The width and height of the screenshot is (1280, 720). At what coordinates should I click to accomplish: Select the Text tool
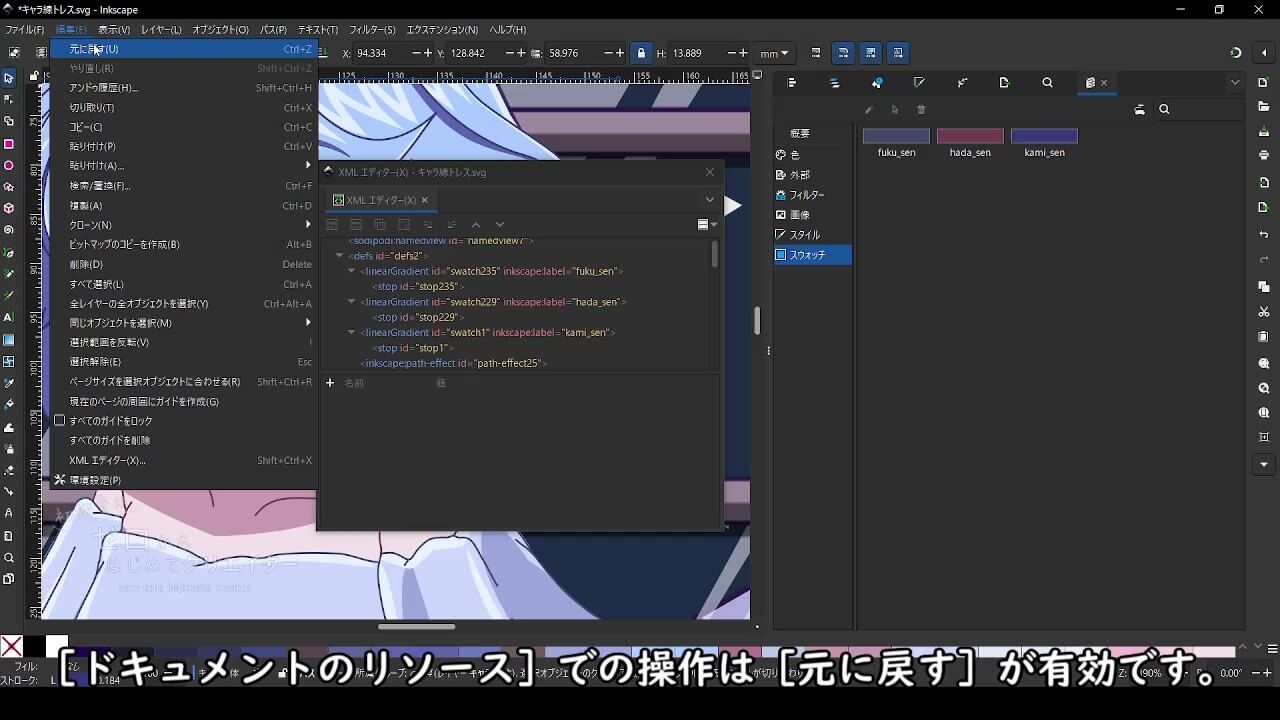tap(9, 317)
